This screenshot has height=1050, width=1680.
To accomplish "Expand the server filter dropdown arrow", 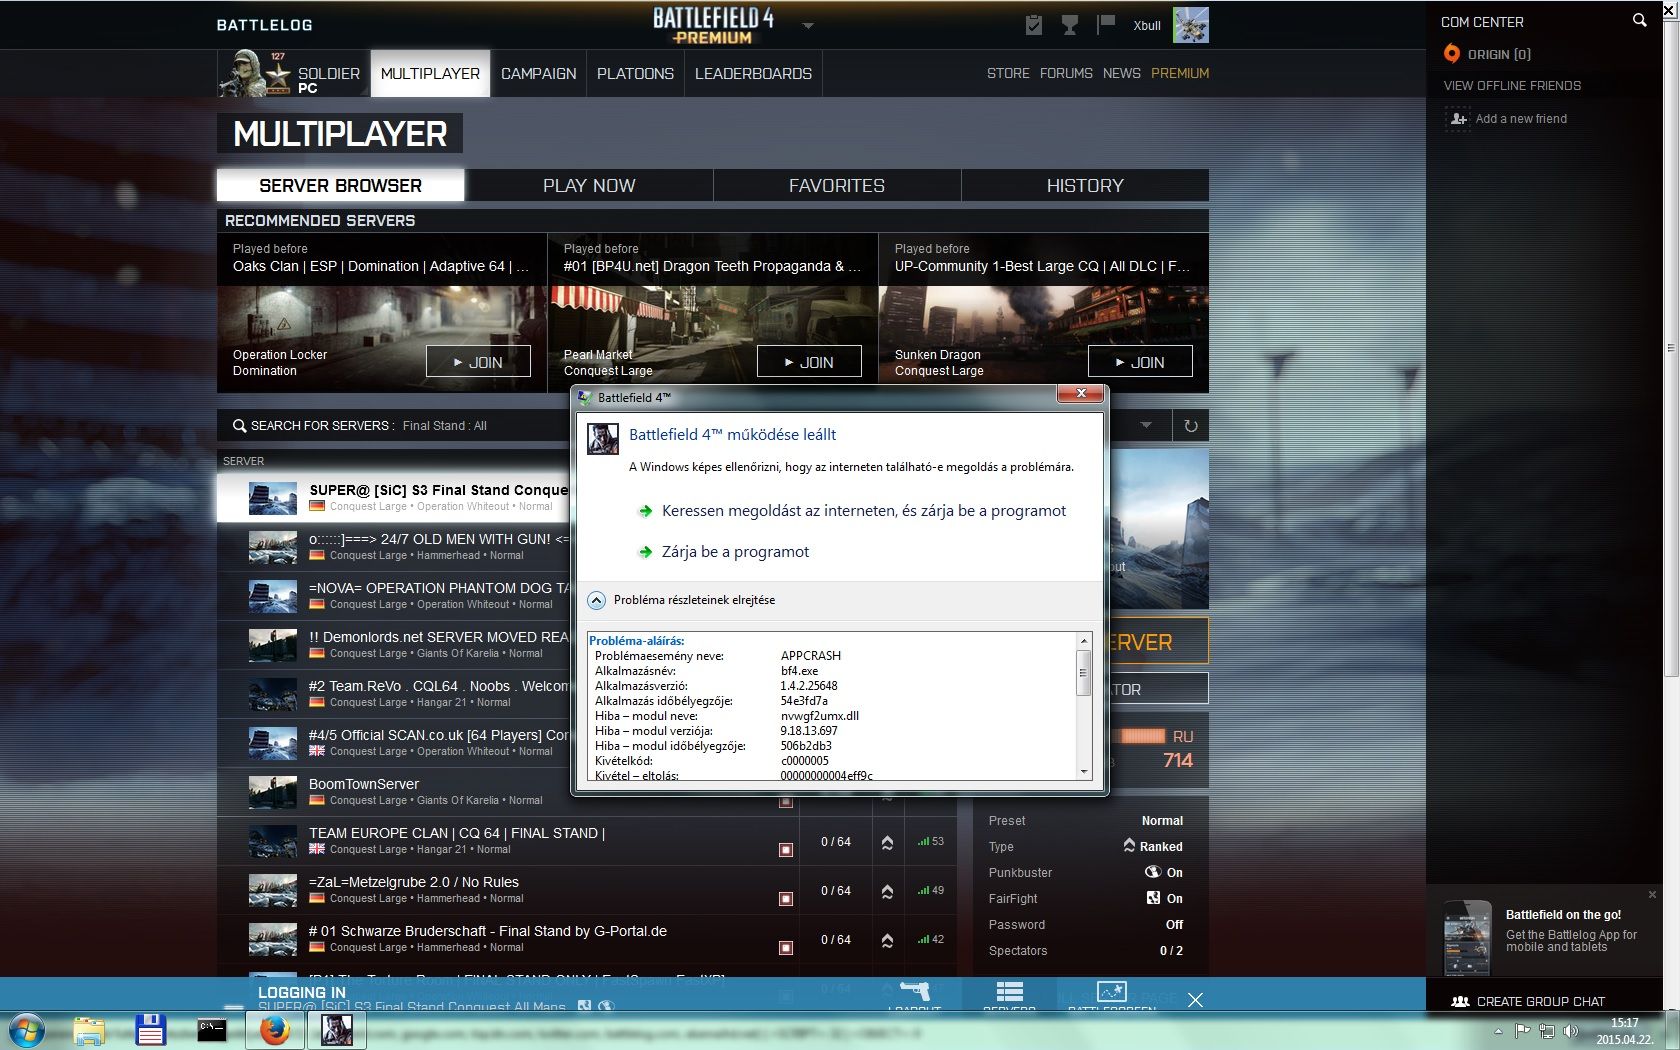I will click(x=1146, y=425).
